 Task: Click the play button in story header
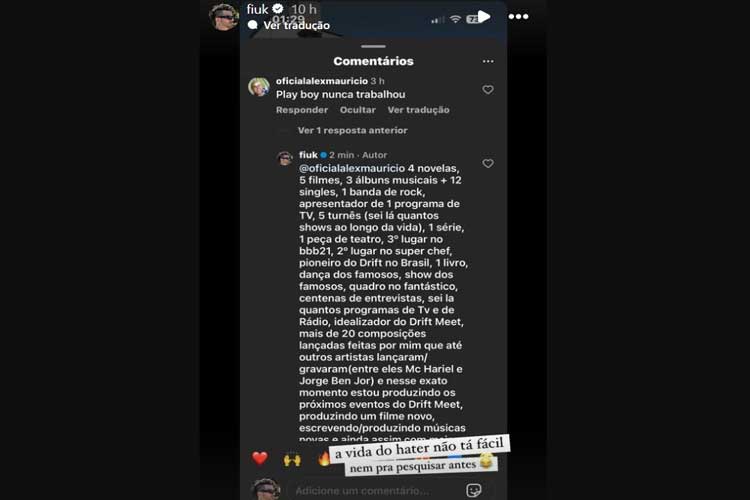point(484,17)
